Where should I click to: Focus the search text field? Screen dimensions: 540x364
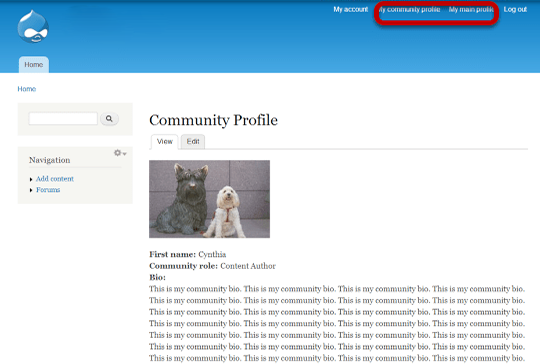point(63,118)
